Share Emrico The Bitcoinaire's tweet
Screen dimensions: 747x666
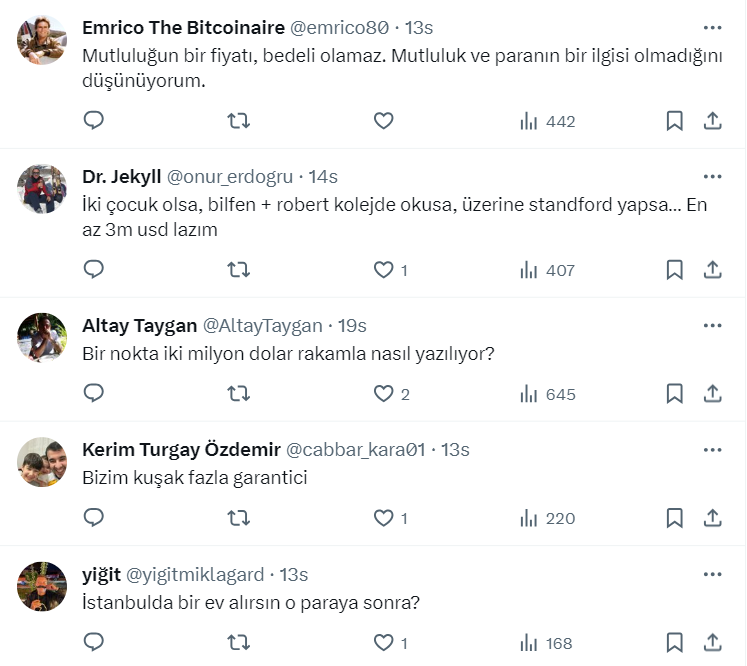713,121
